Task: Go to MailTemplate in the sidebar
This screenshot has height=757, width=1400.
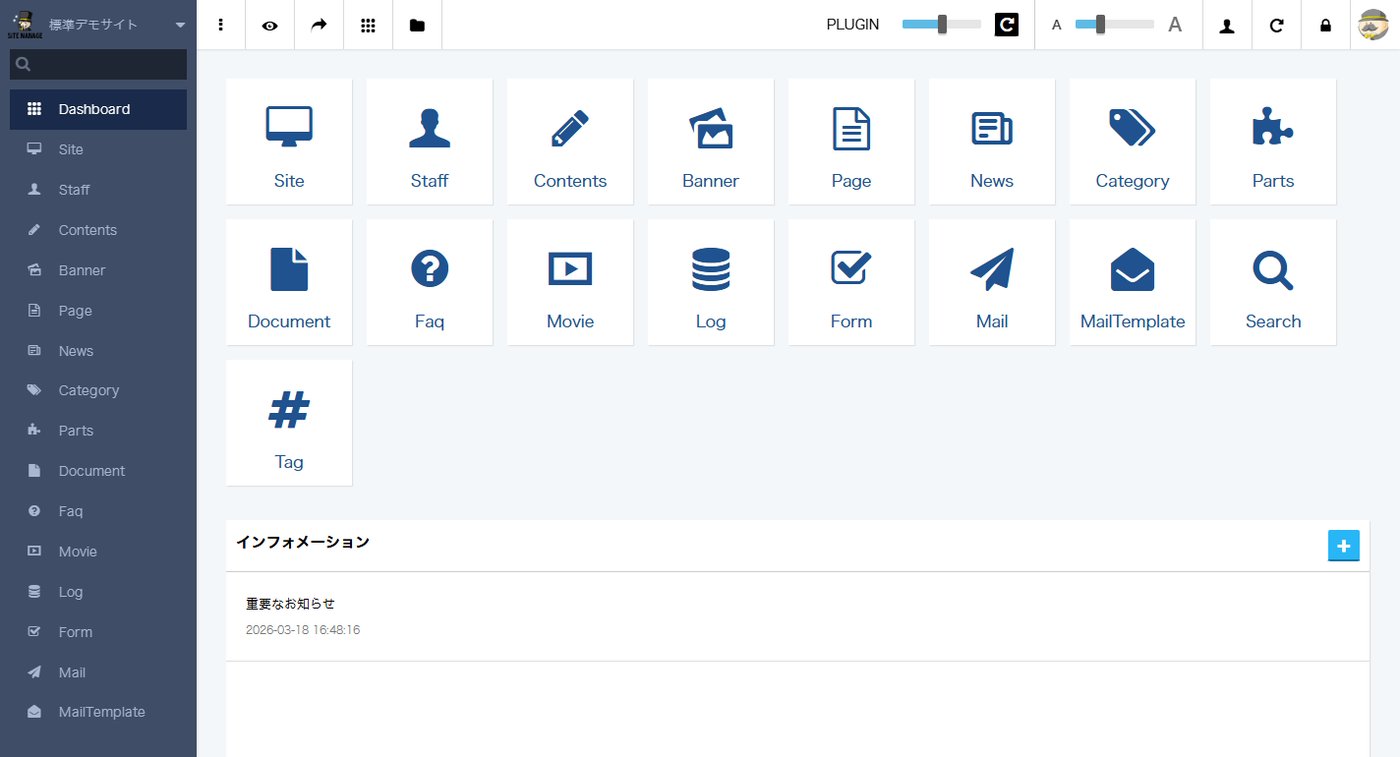Action: 98,712
